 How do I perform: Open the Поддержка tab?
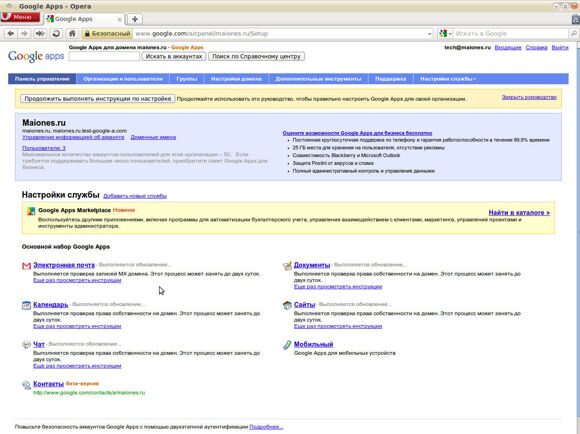pyautogui.click(x=391, y=79)
